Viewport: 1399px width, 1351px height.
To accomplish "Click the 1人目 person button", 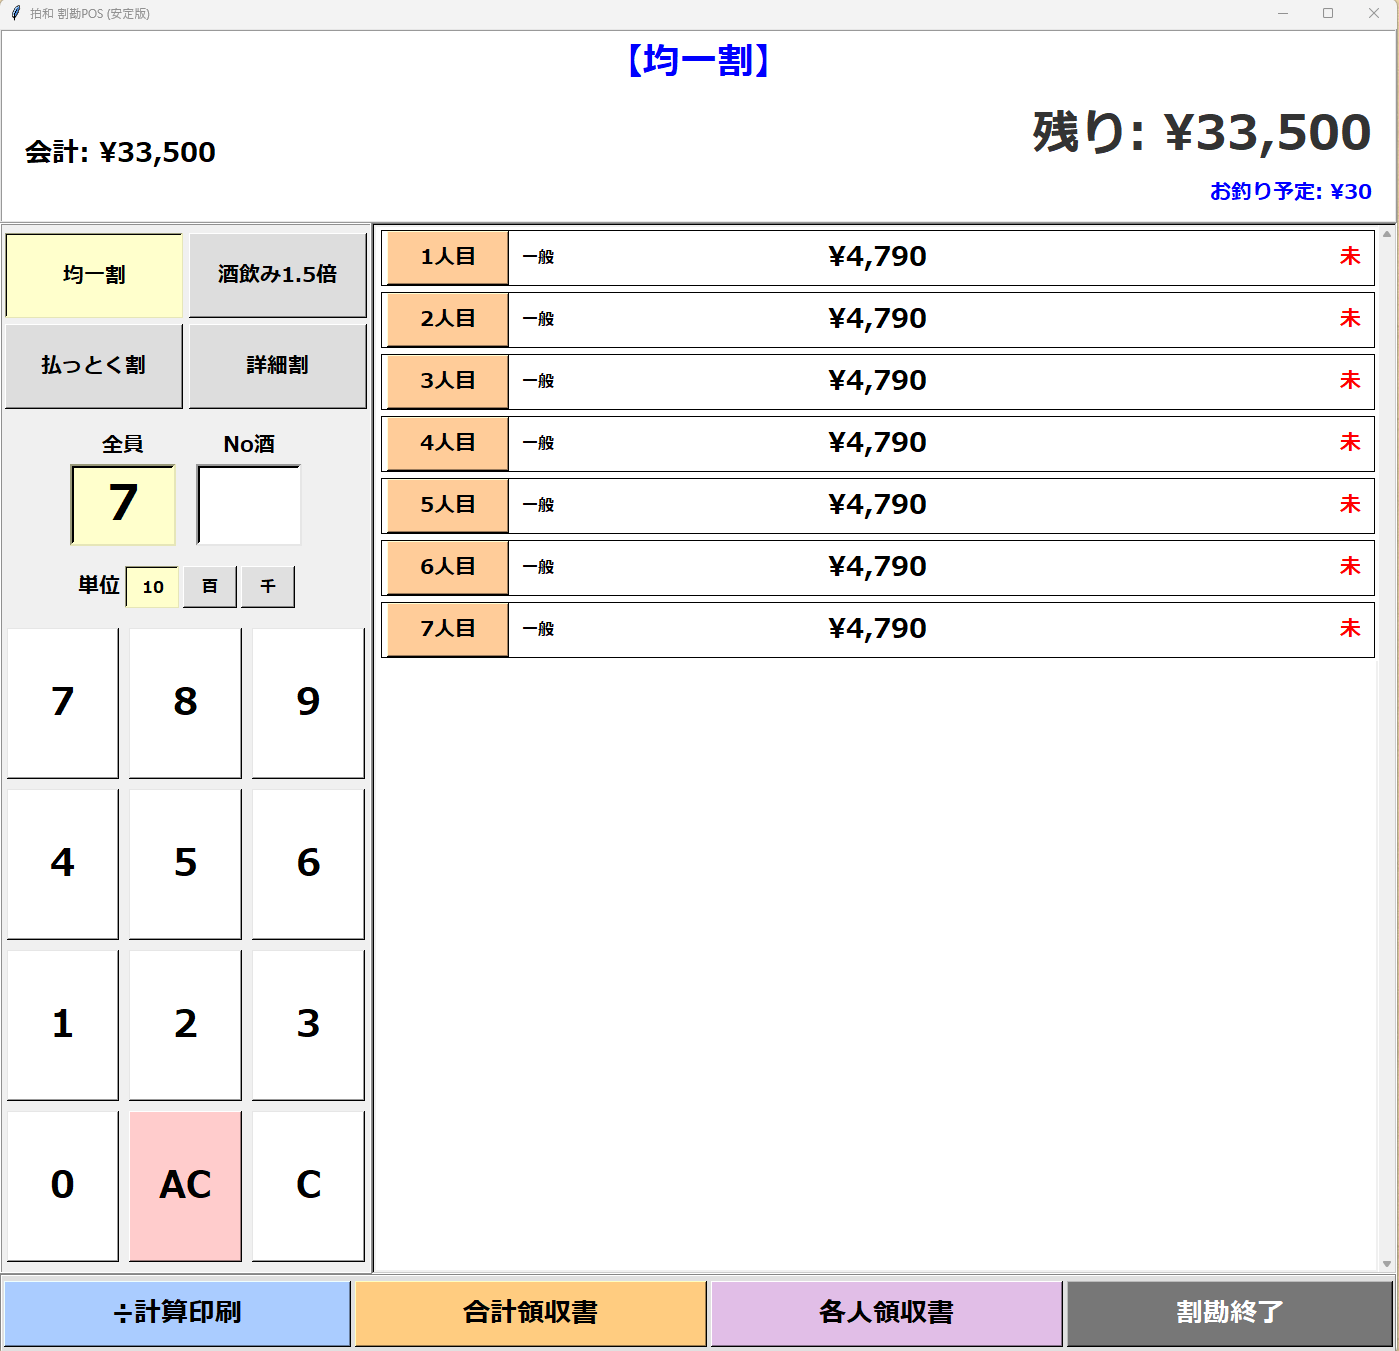I will pos(447,257).
